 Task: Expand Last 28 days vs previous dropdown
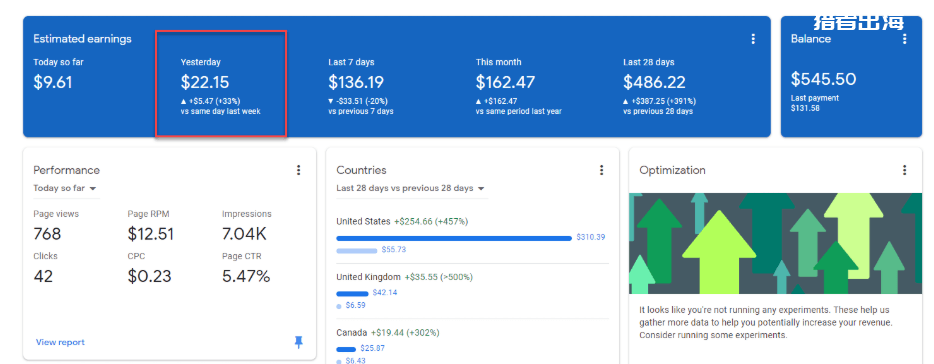click(x=410, y=188)
